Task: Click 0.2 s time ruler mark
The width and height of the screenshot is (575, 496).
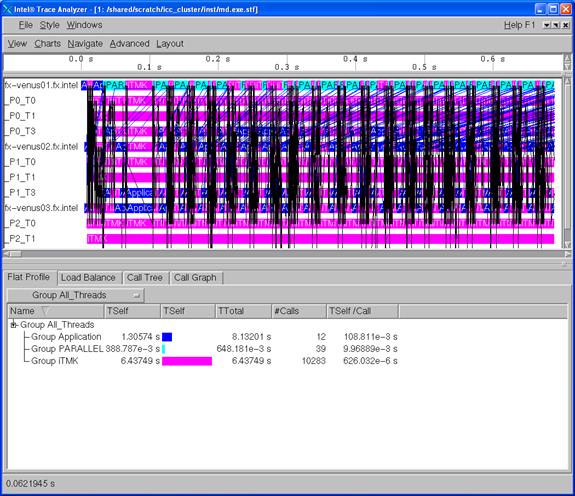Action: coord(218,59)
